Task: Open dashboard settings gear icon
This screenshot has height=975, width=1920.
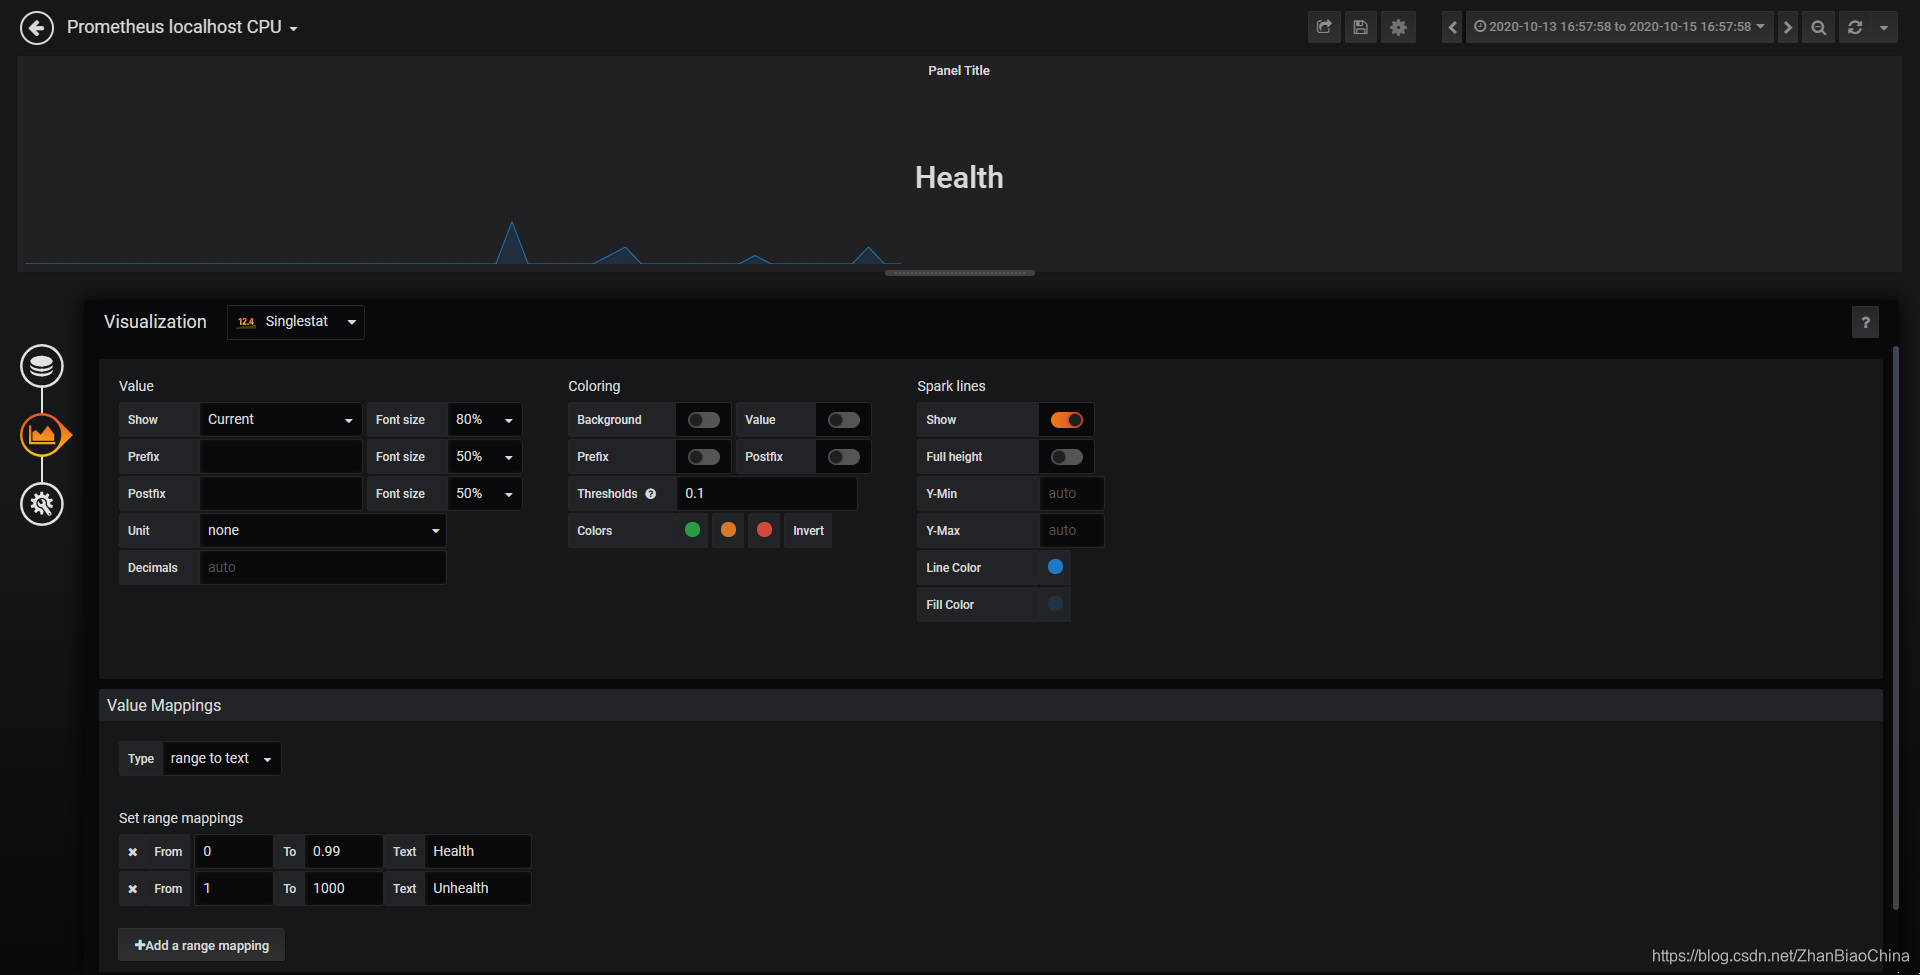Action: click(1398, 27)
